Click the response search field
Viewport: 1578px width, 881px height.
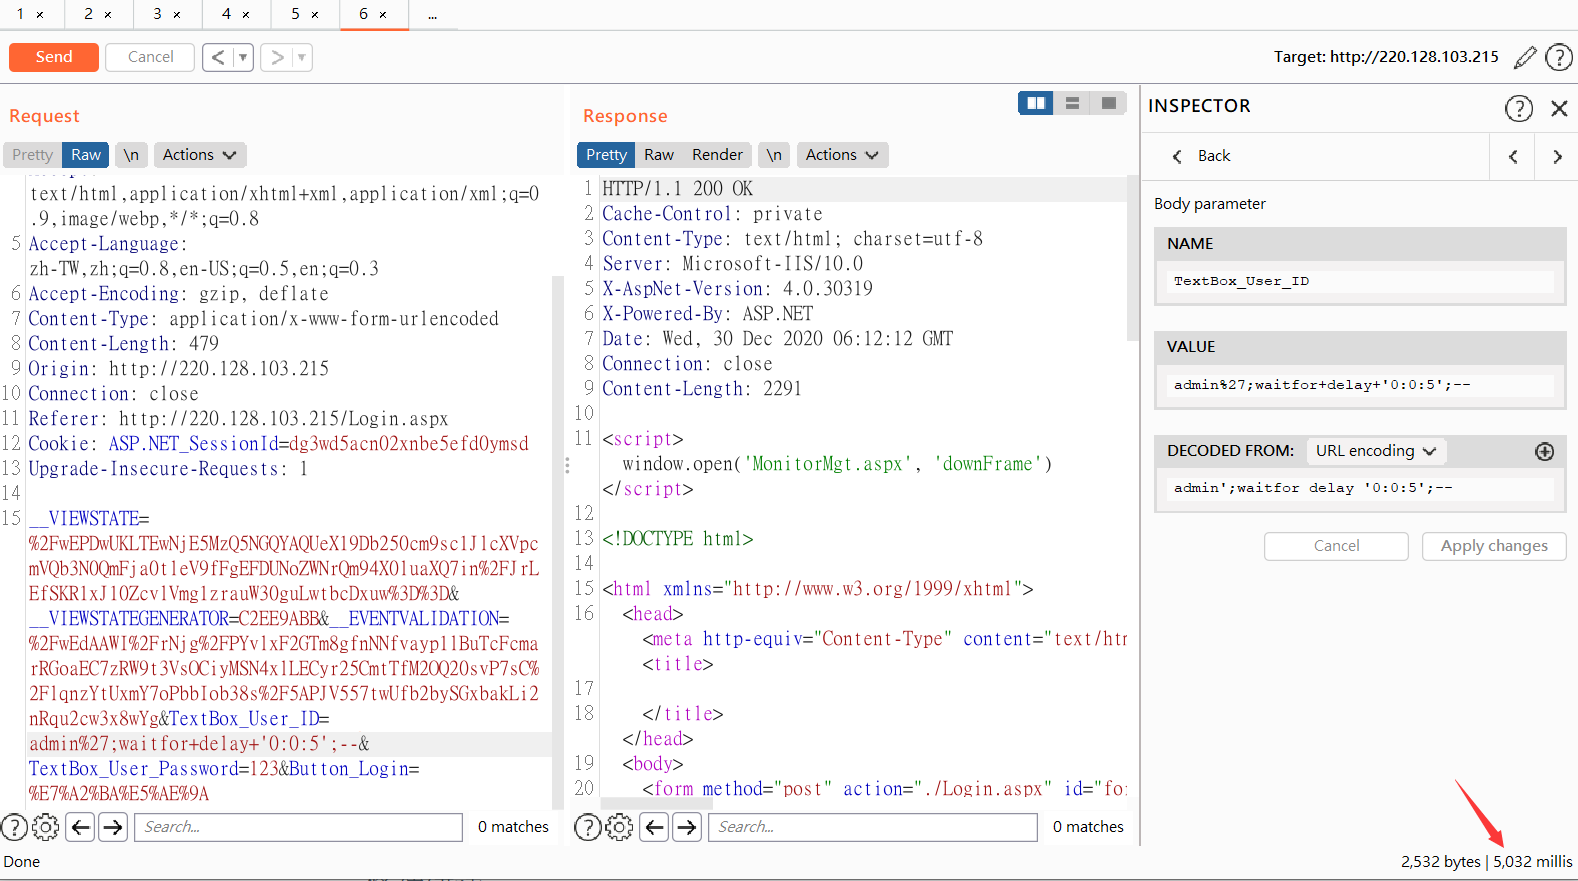click(873, 827)
